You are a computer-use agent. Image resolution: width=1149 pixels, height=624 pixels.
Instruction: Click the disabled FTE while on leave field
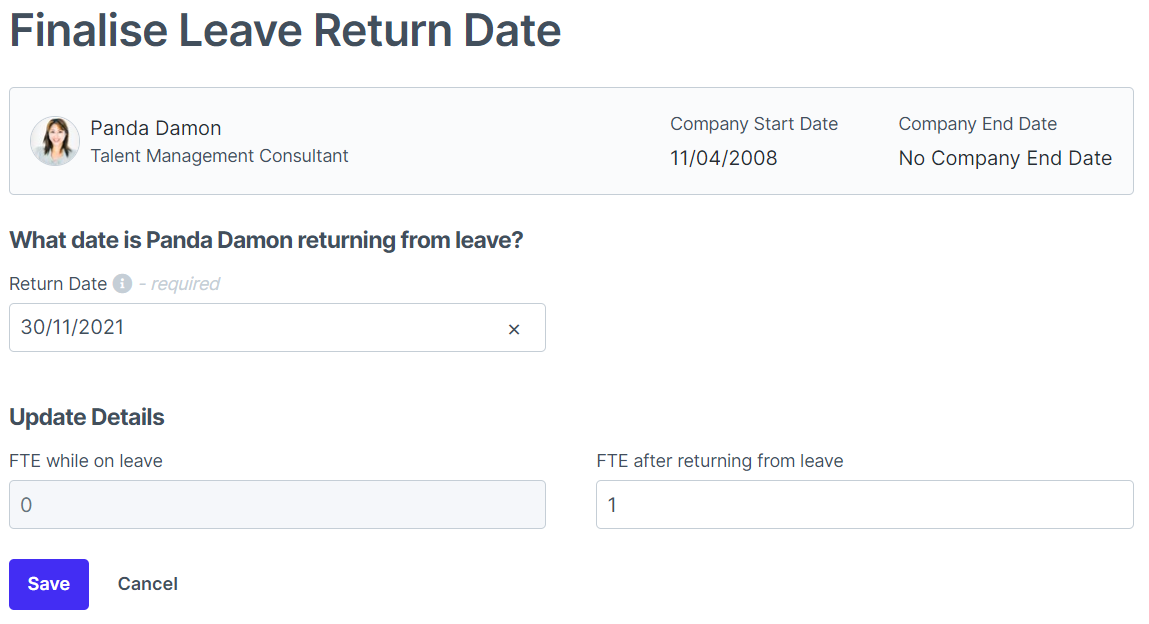[x=277, y=504]
